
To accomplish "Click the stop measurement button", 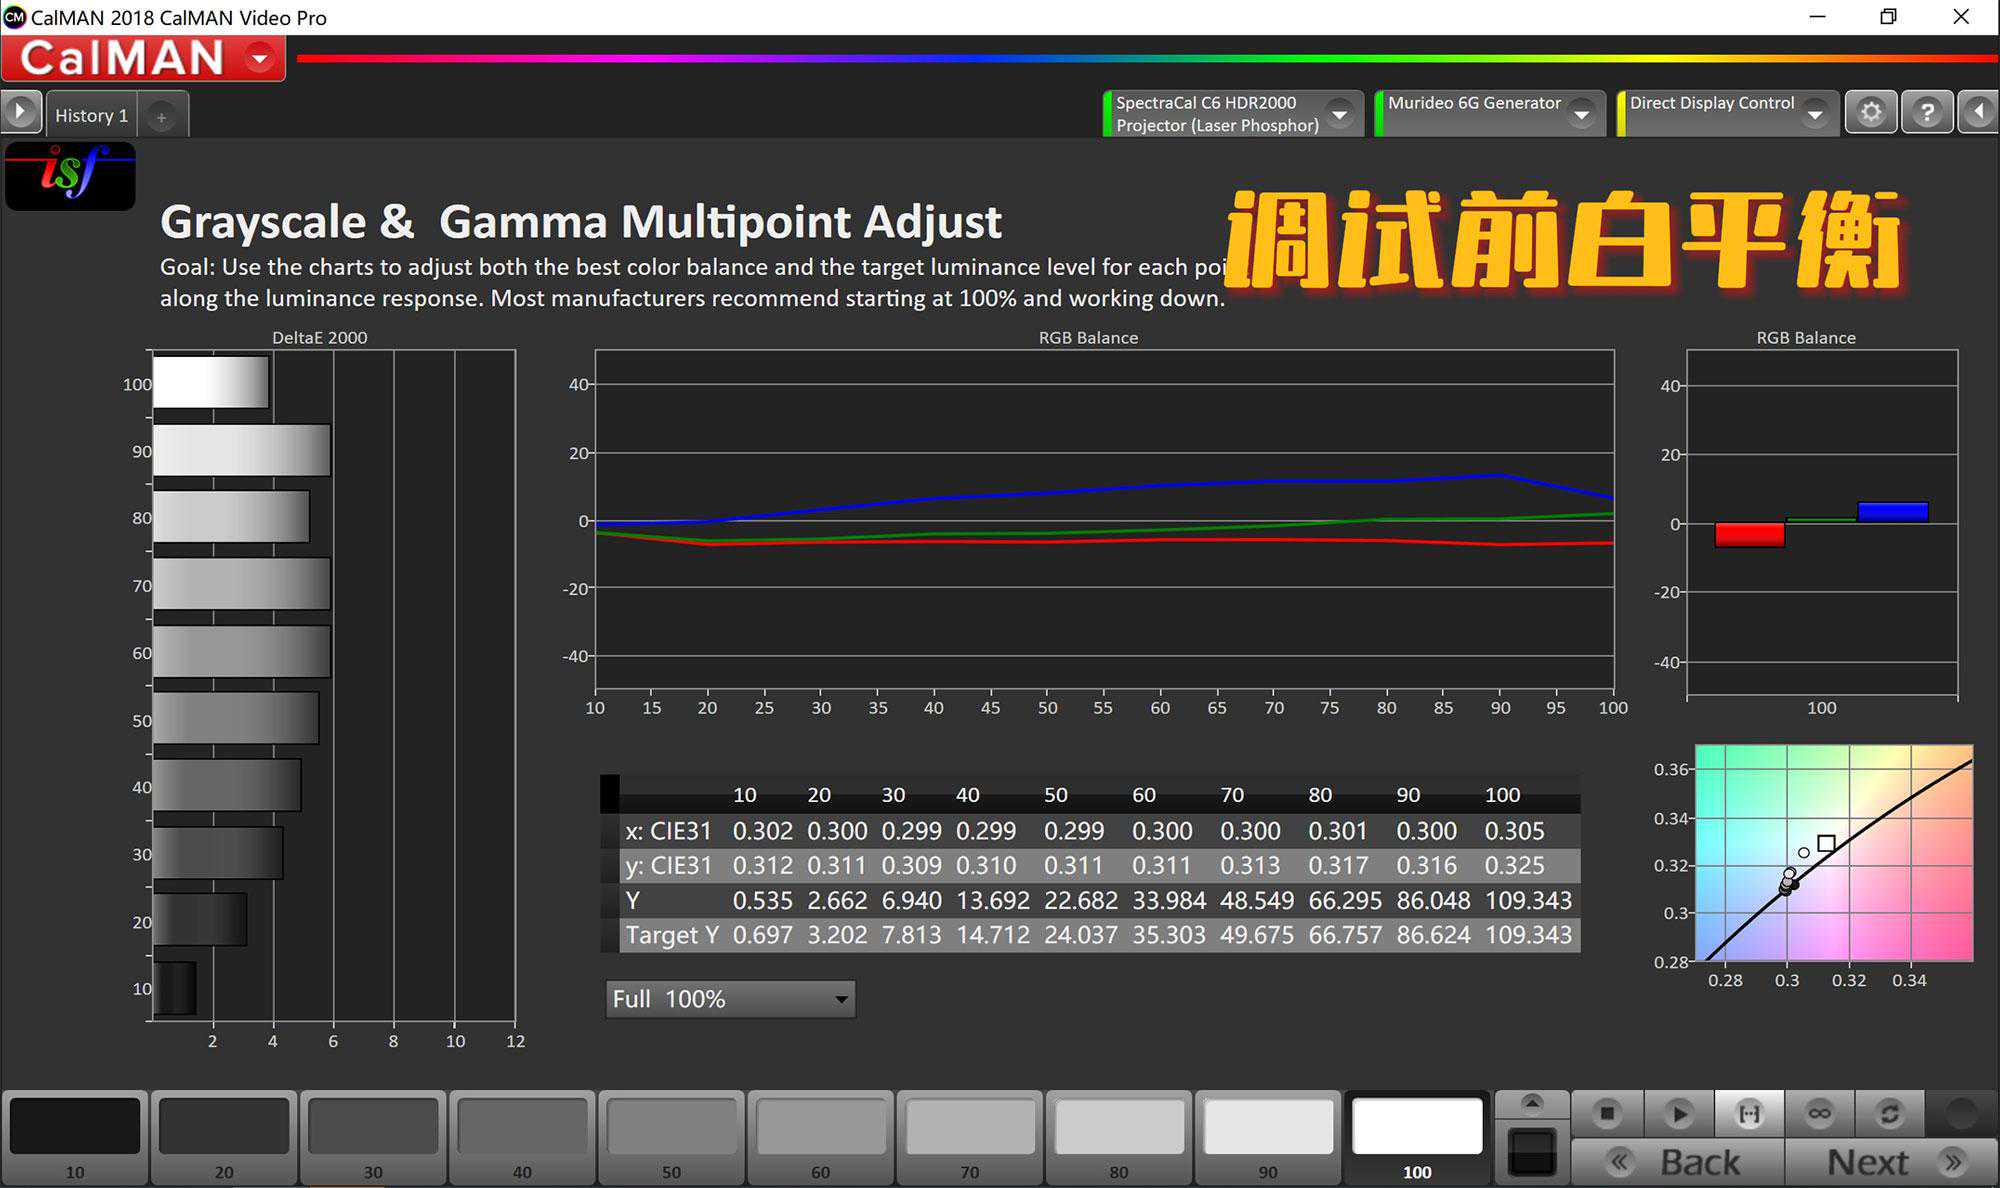I will tap(1607, 1113).
